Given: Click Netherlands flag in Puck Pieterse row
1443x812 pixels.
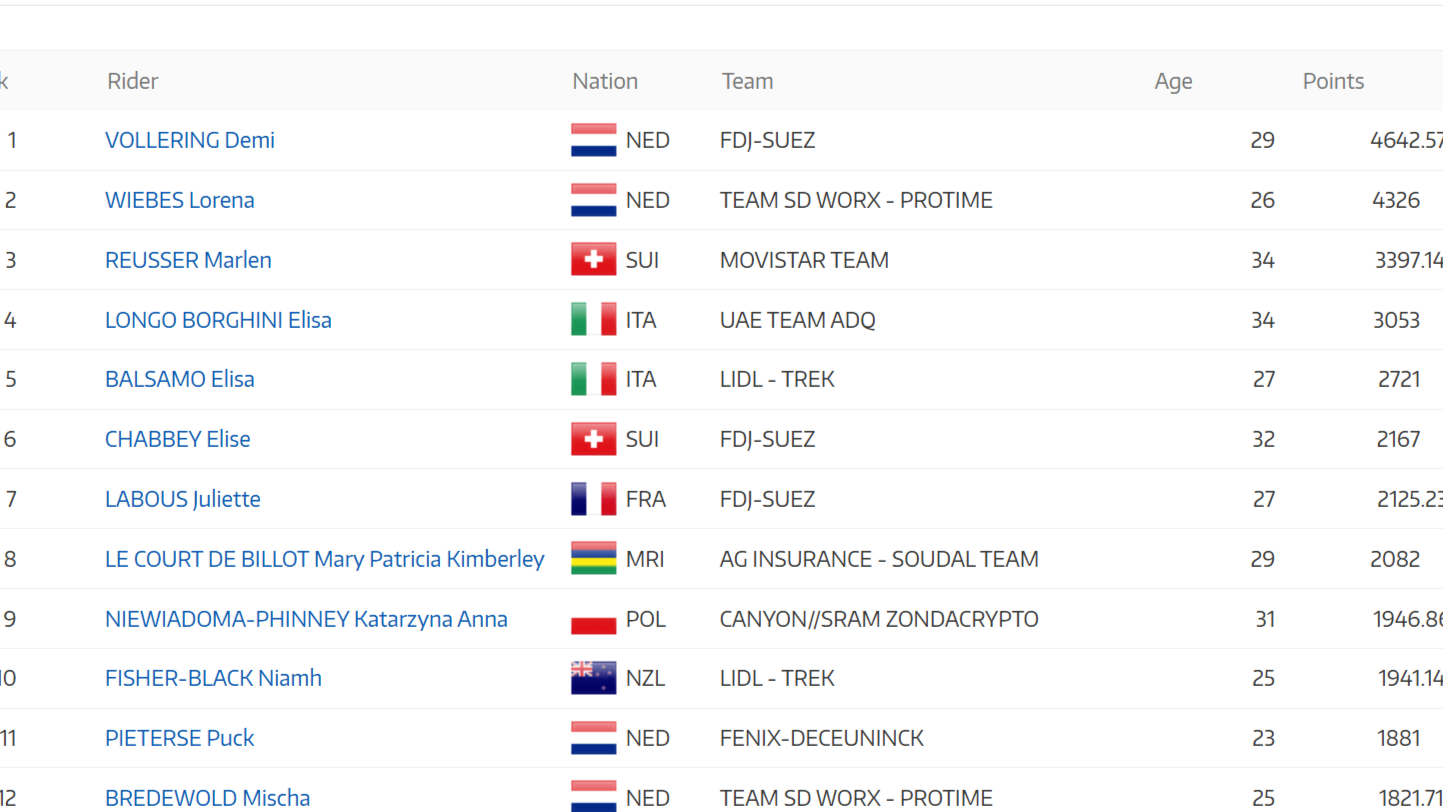Looking at the screenshot, I should point(593,738).
